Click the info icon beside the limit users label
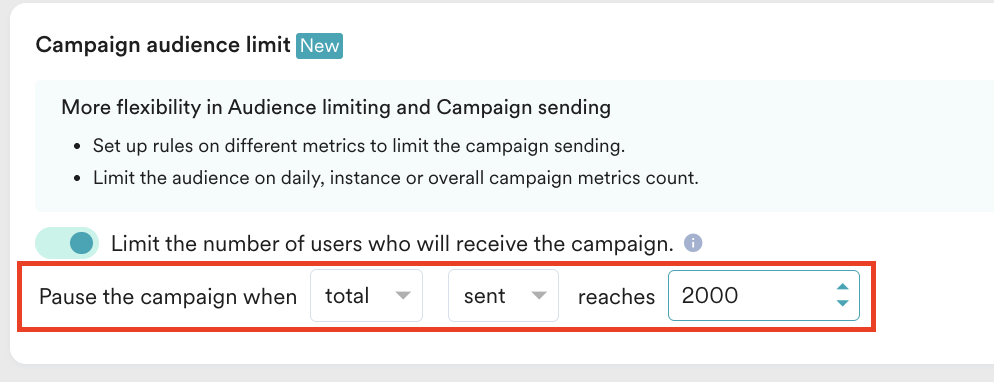994x382 pixels. 693,243
